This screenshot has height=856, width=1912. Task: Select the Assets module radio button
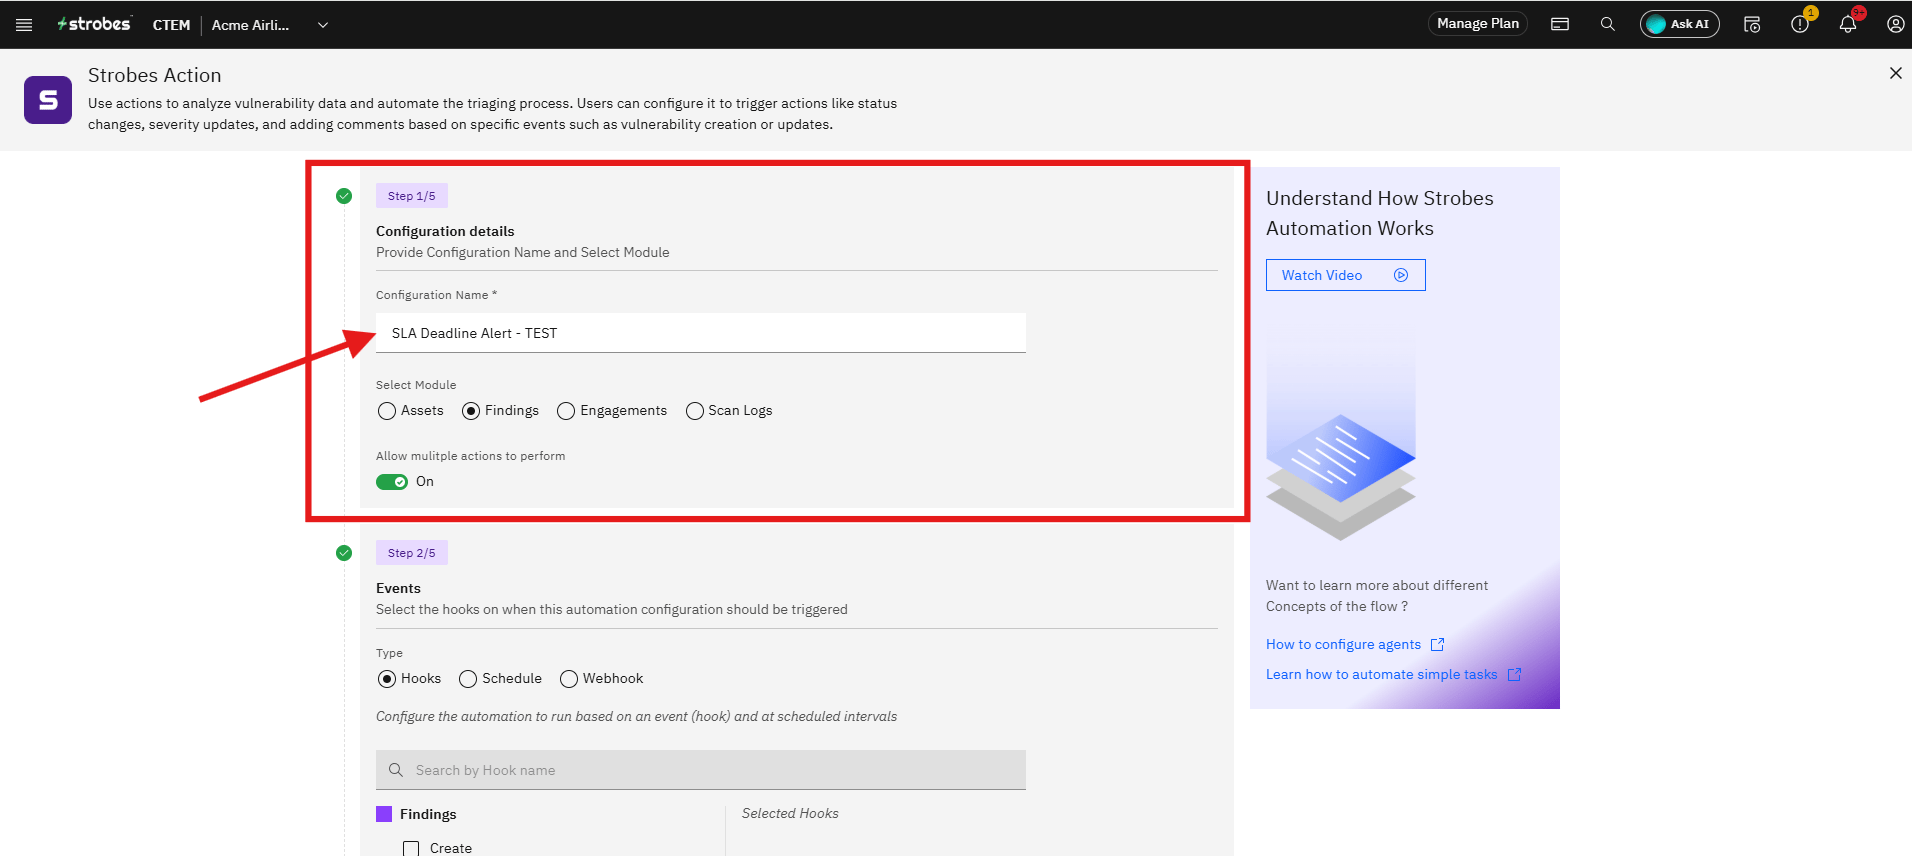click(x=387, y=411)
